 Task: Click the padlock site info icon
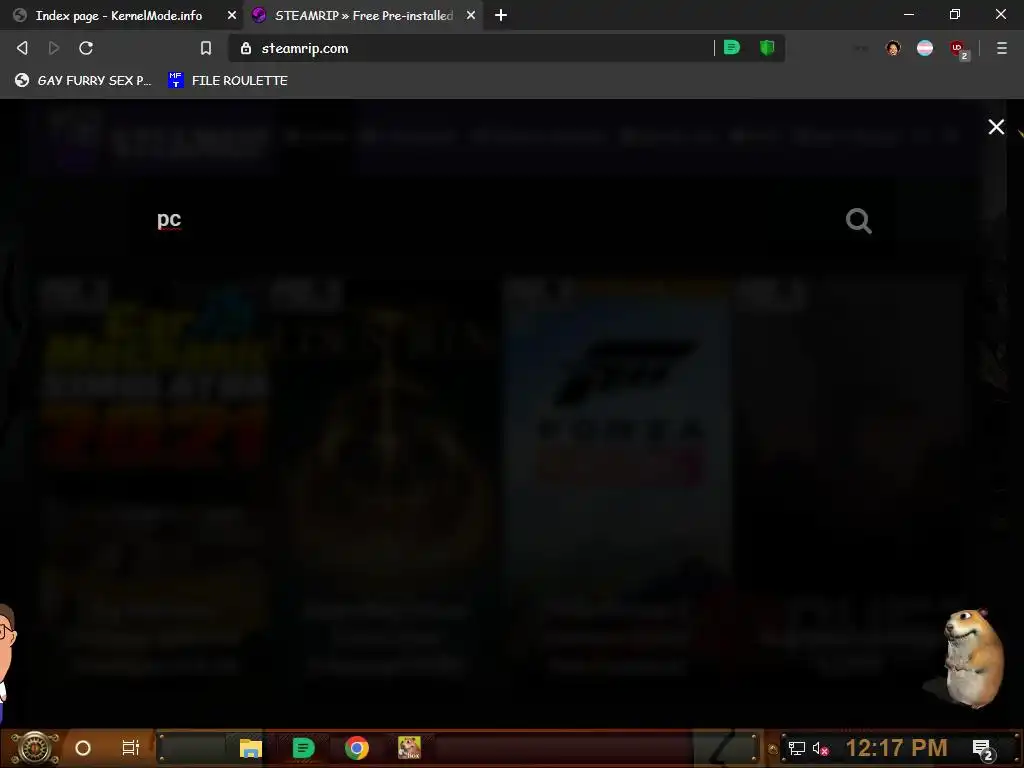point(246,48)
